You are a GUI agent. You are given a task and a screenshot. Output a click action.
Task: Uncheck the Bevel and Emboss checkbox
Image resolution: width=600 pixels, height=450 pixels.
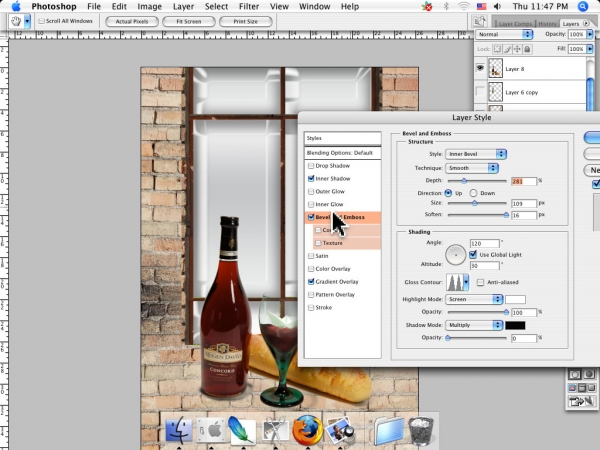pyautogui.click(x=311, y=217)
